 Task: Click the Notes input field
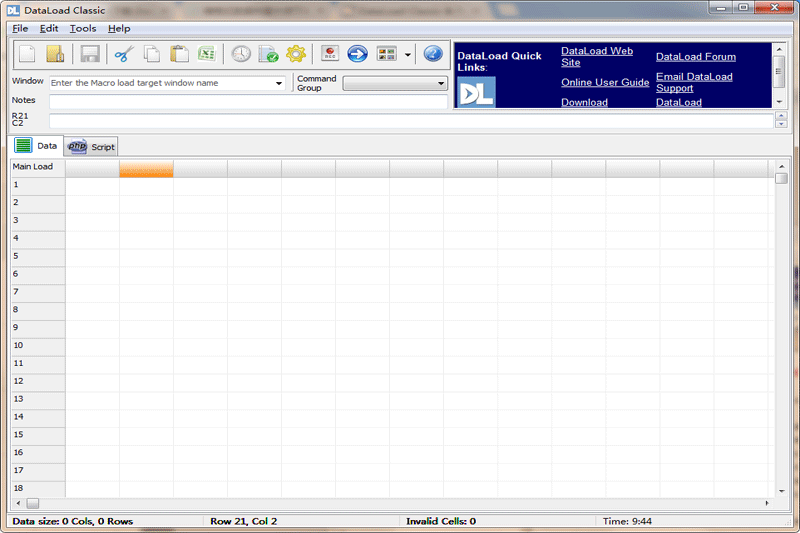pyautogui.click(x=248, y=101)
